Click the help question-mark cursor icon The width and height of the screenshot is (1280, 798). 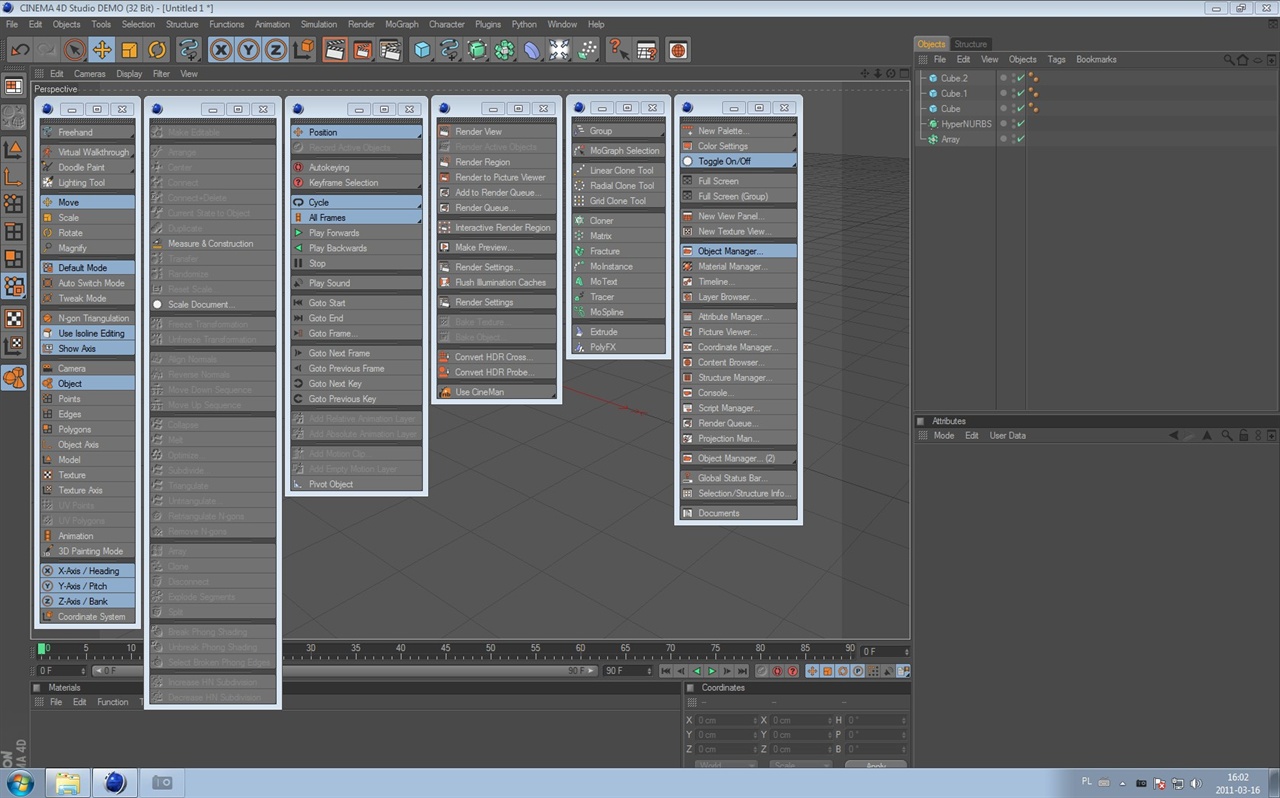618,50
